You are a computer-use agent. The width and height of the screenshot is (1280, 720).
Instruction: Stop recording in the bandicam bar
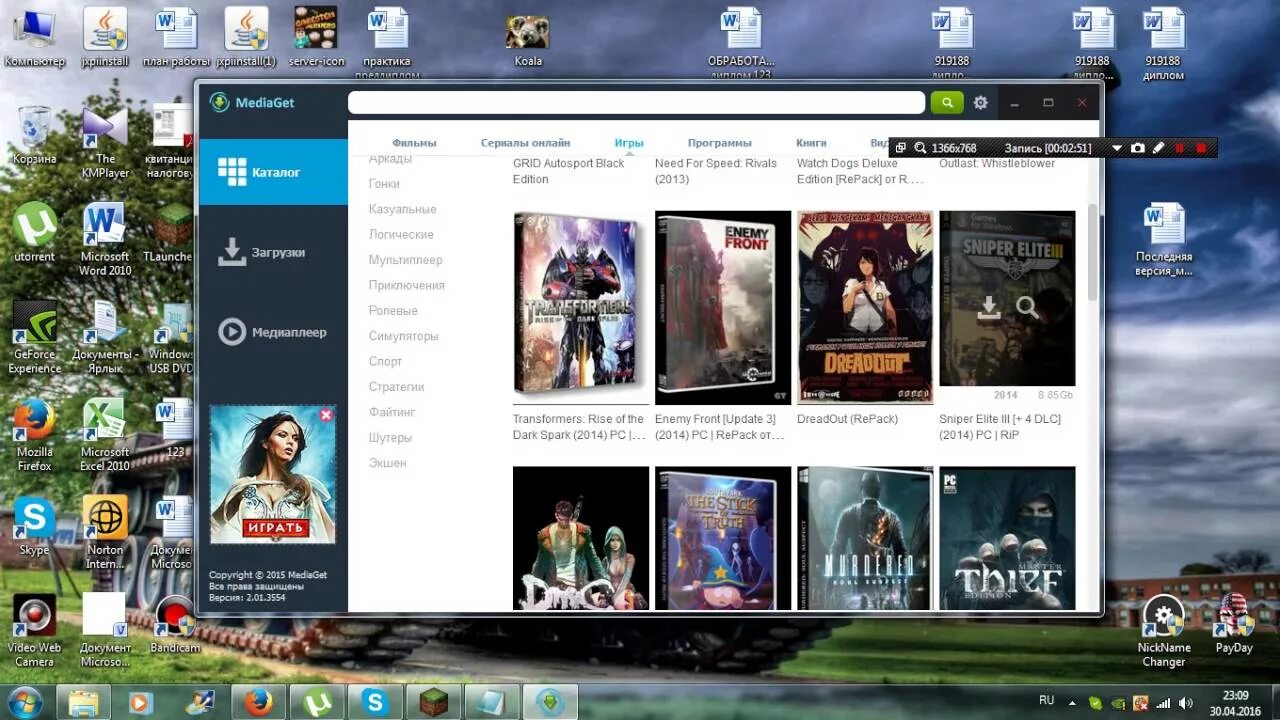tap(1201, 148)
